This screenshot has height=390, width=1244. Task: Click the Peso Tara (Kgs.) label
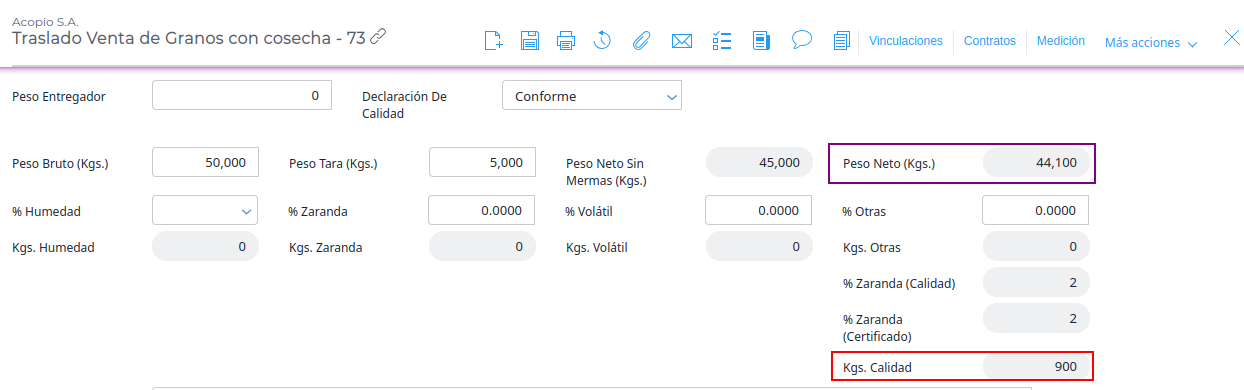(x=333, y=163)
